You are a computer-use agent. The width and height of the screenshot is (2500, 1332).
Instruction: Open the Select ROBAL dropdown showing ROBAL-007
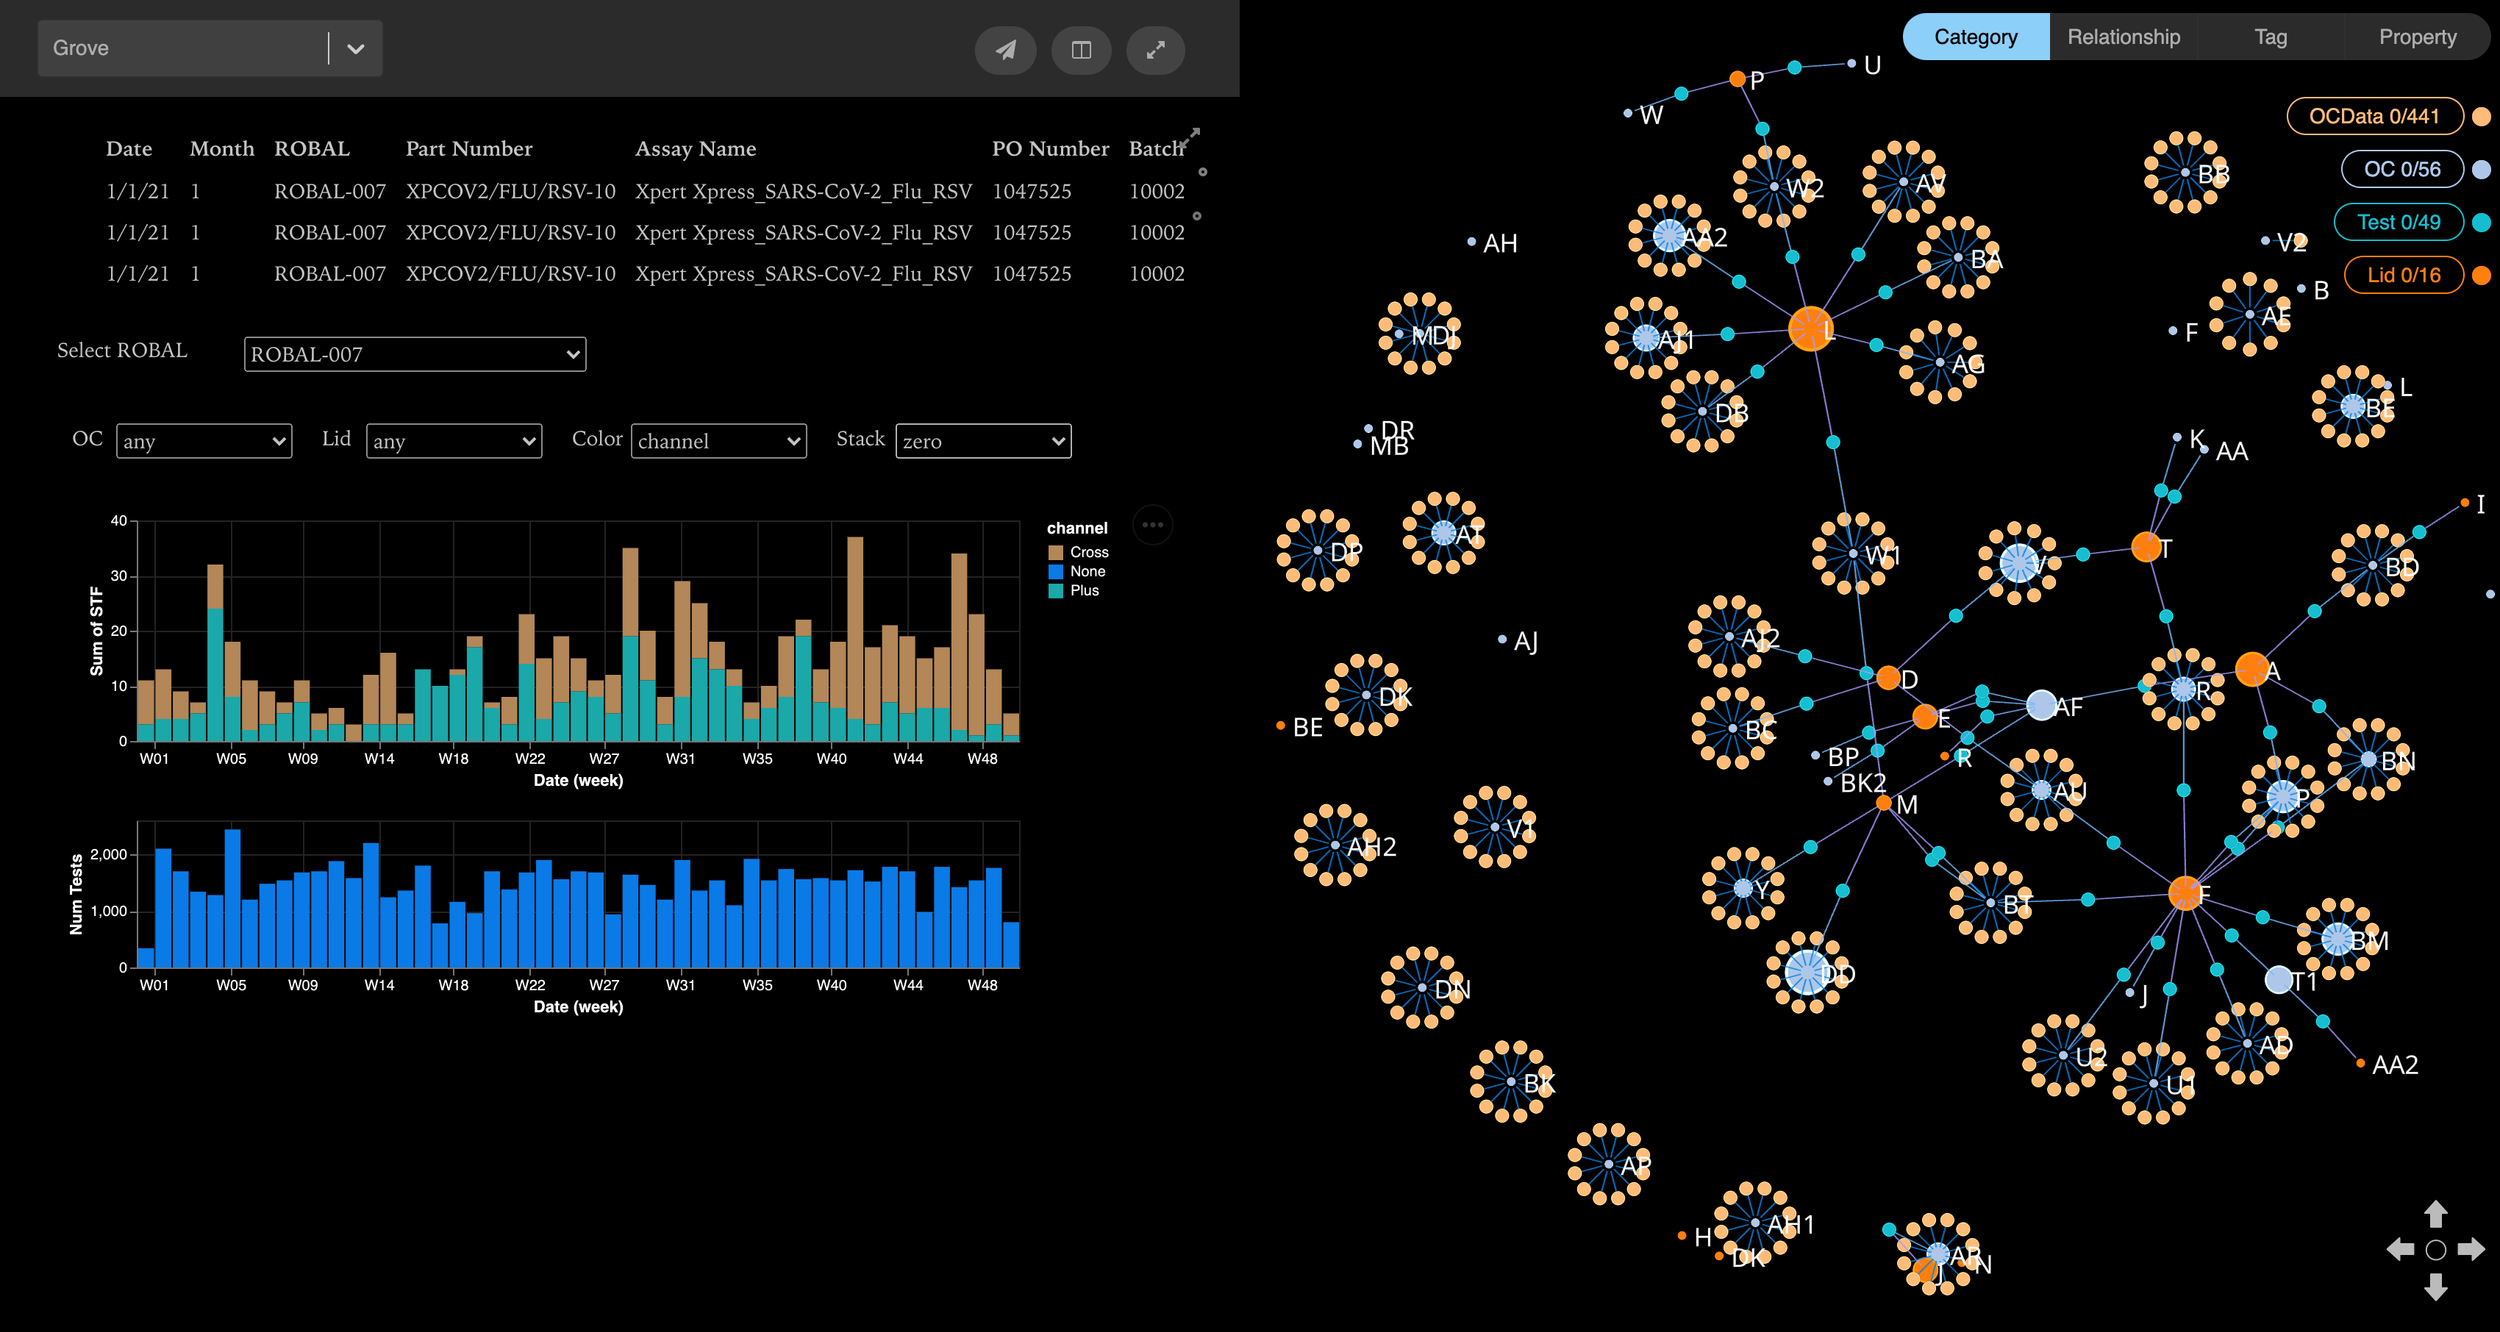click(414, 354)
